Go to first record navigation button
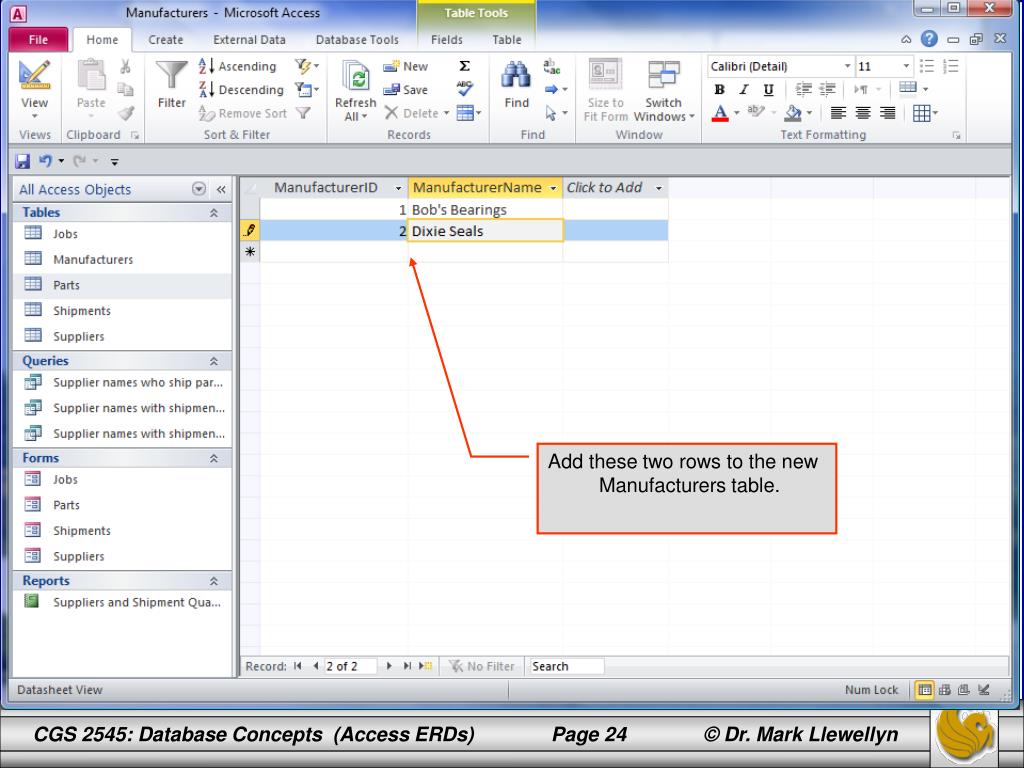The height and width of the screenshot is (768, 1024). [298, 666]
